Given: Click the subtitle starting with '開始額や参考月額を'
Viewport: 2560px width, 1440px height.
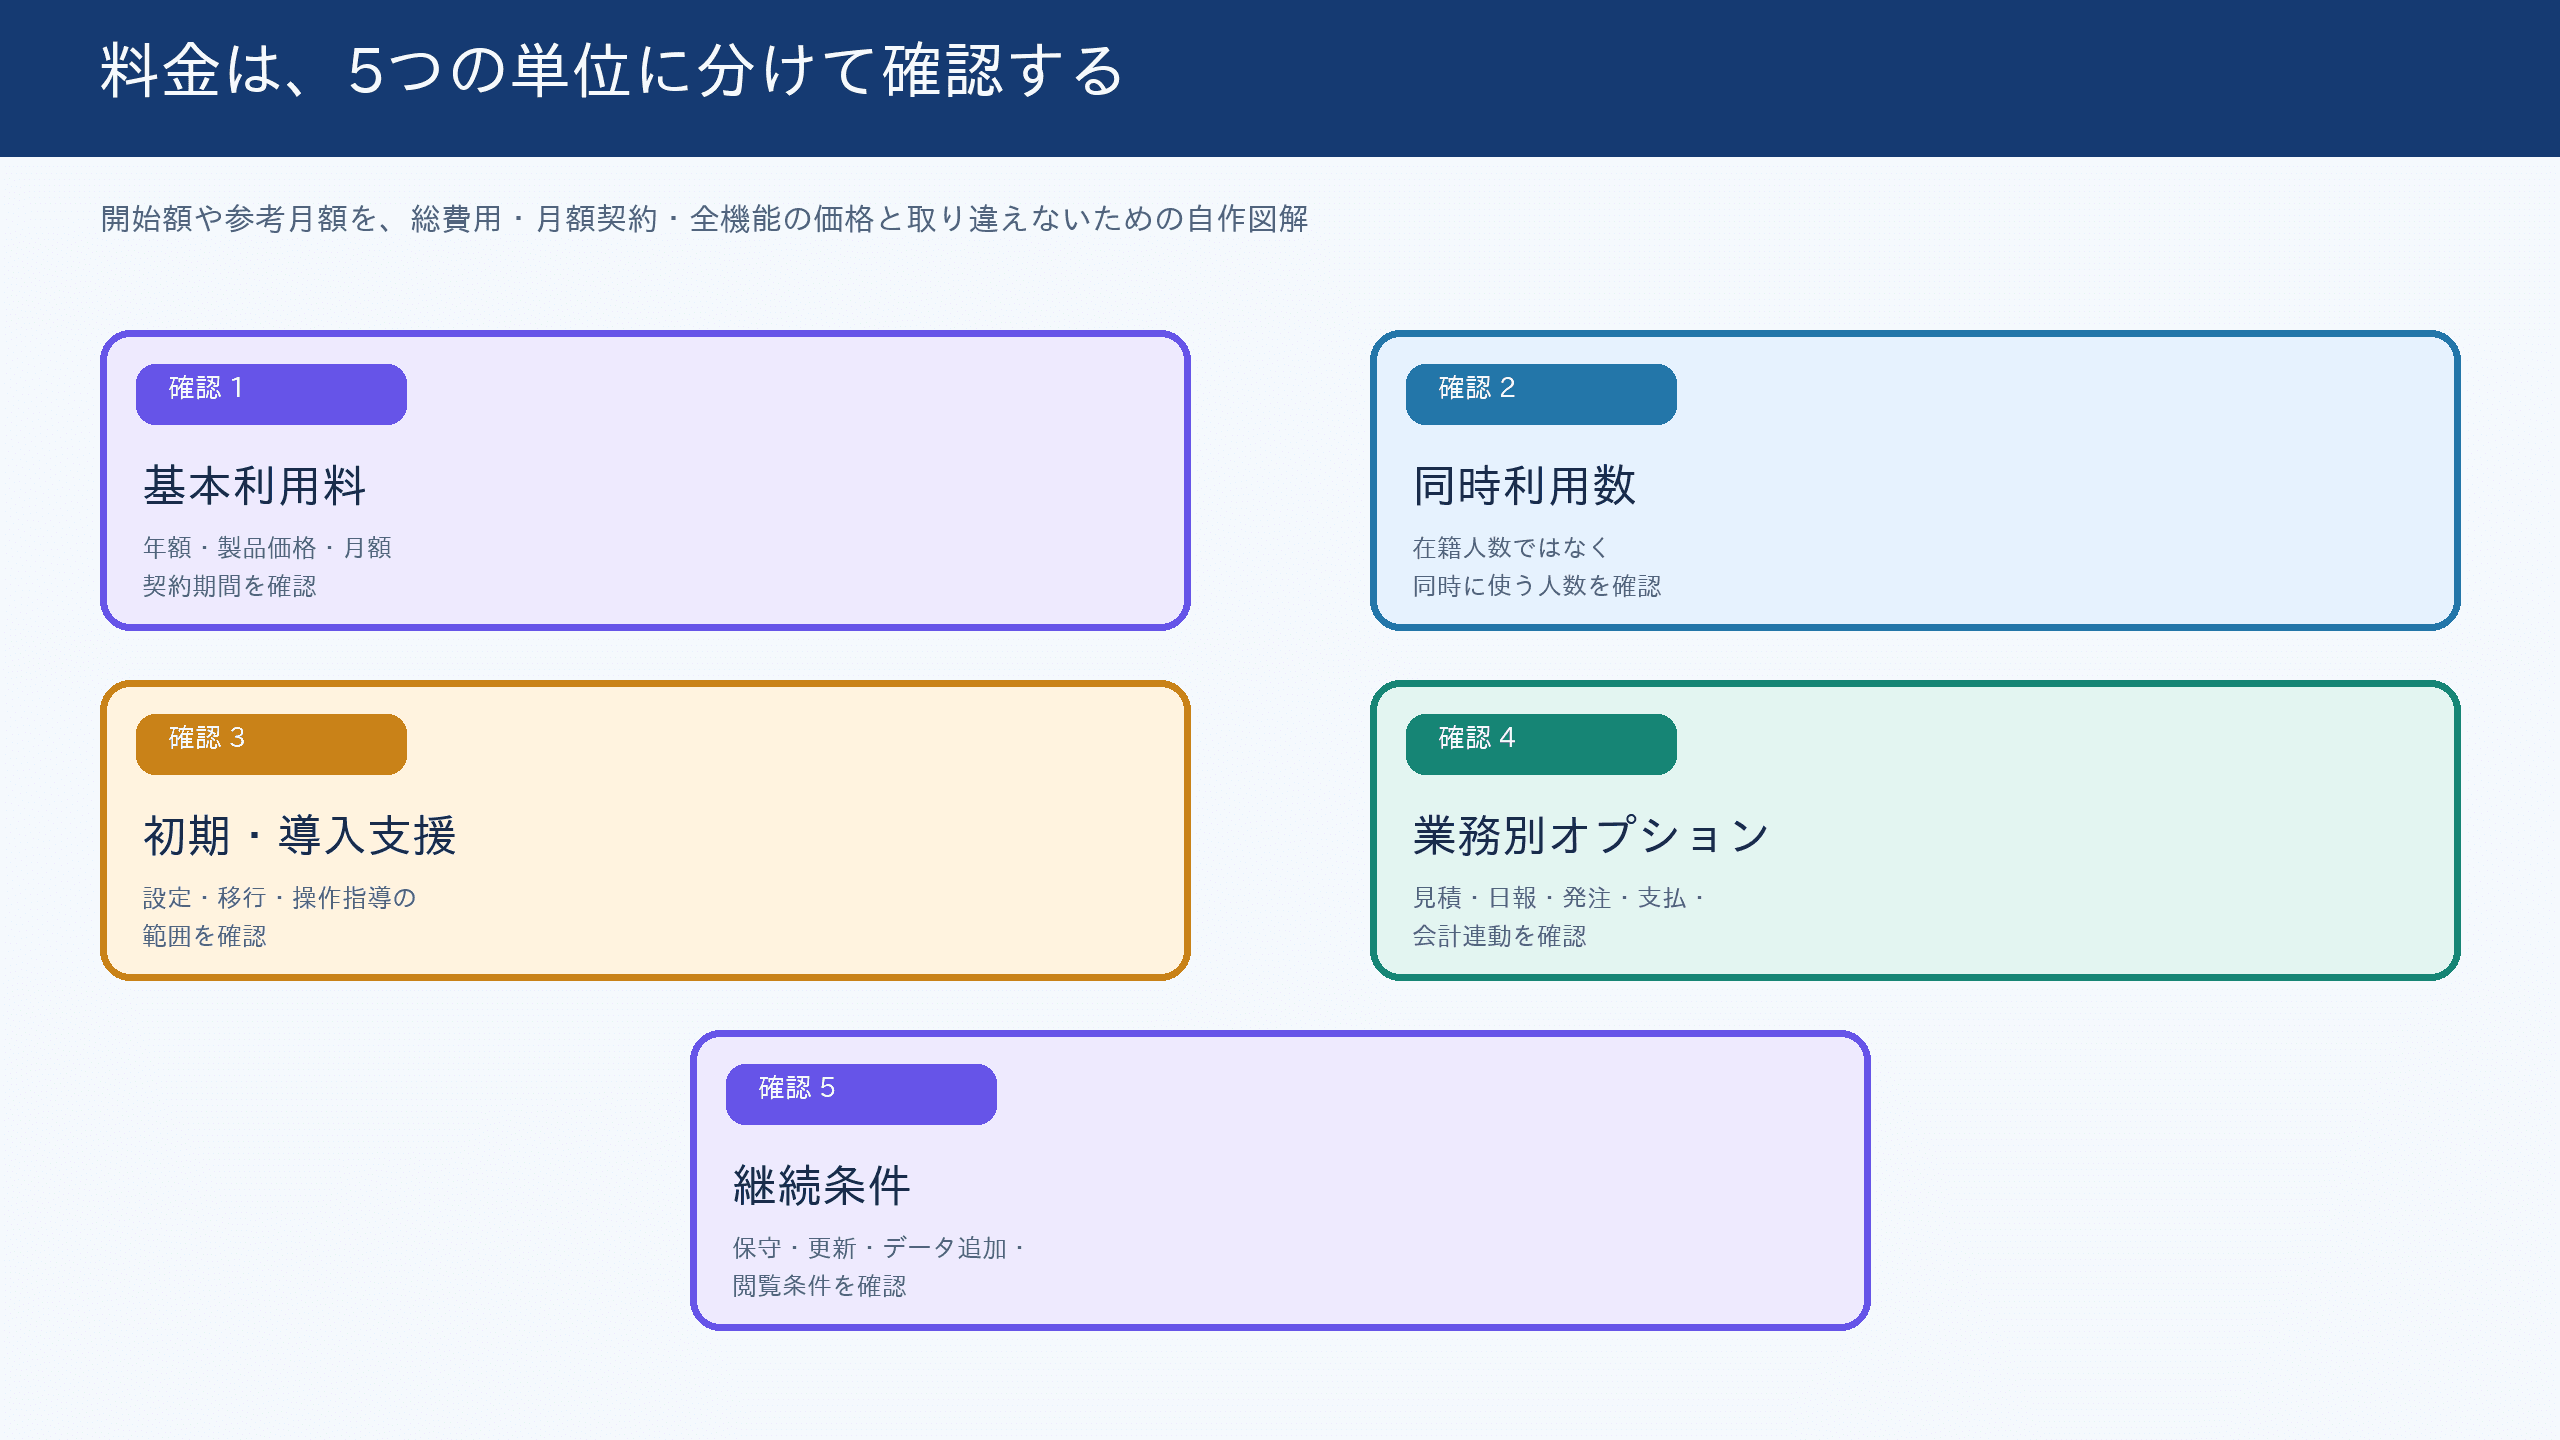Looking at the screenshot, I should 705,219.
